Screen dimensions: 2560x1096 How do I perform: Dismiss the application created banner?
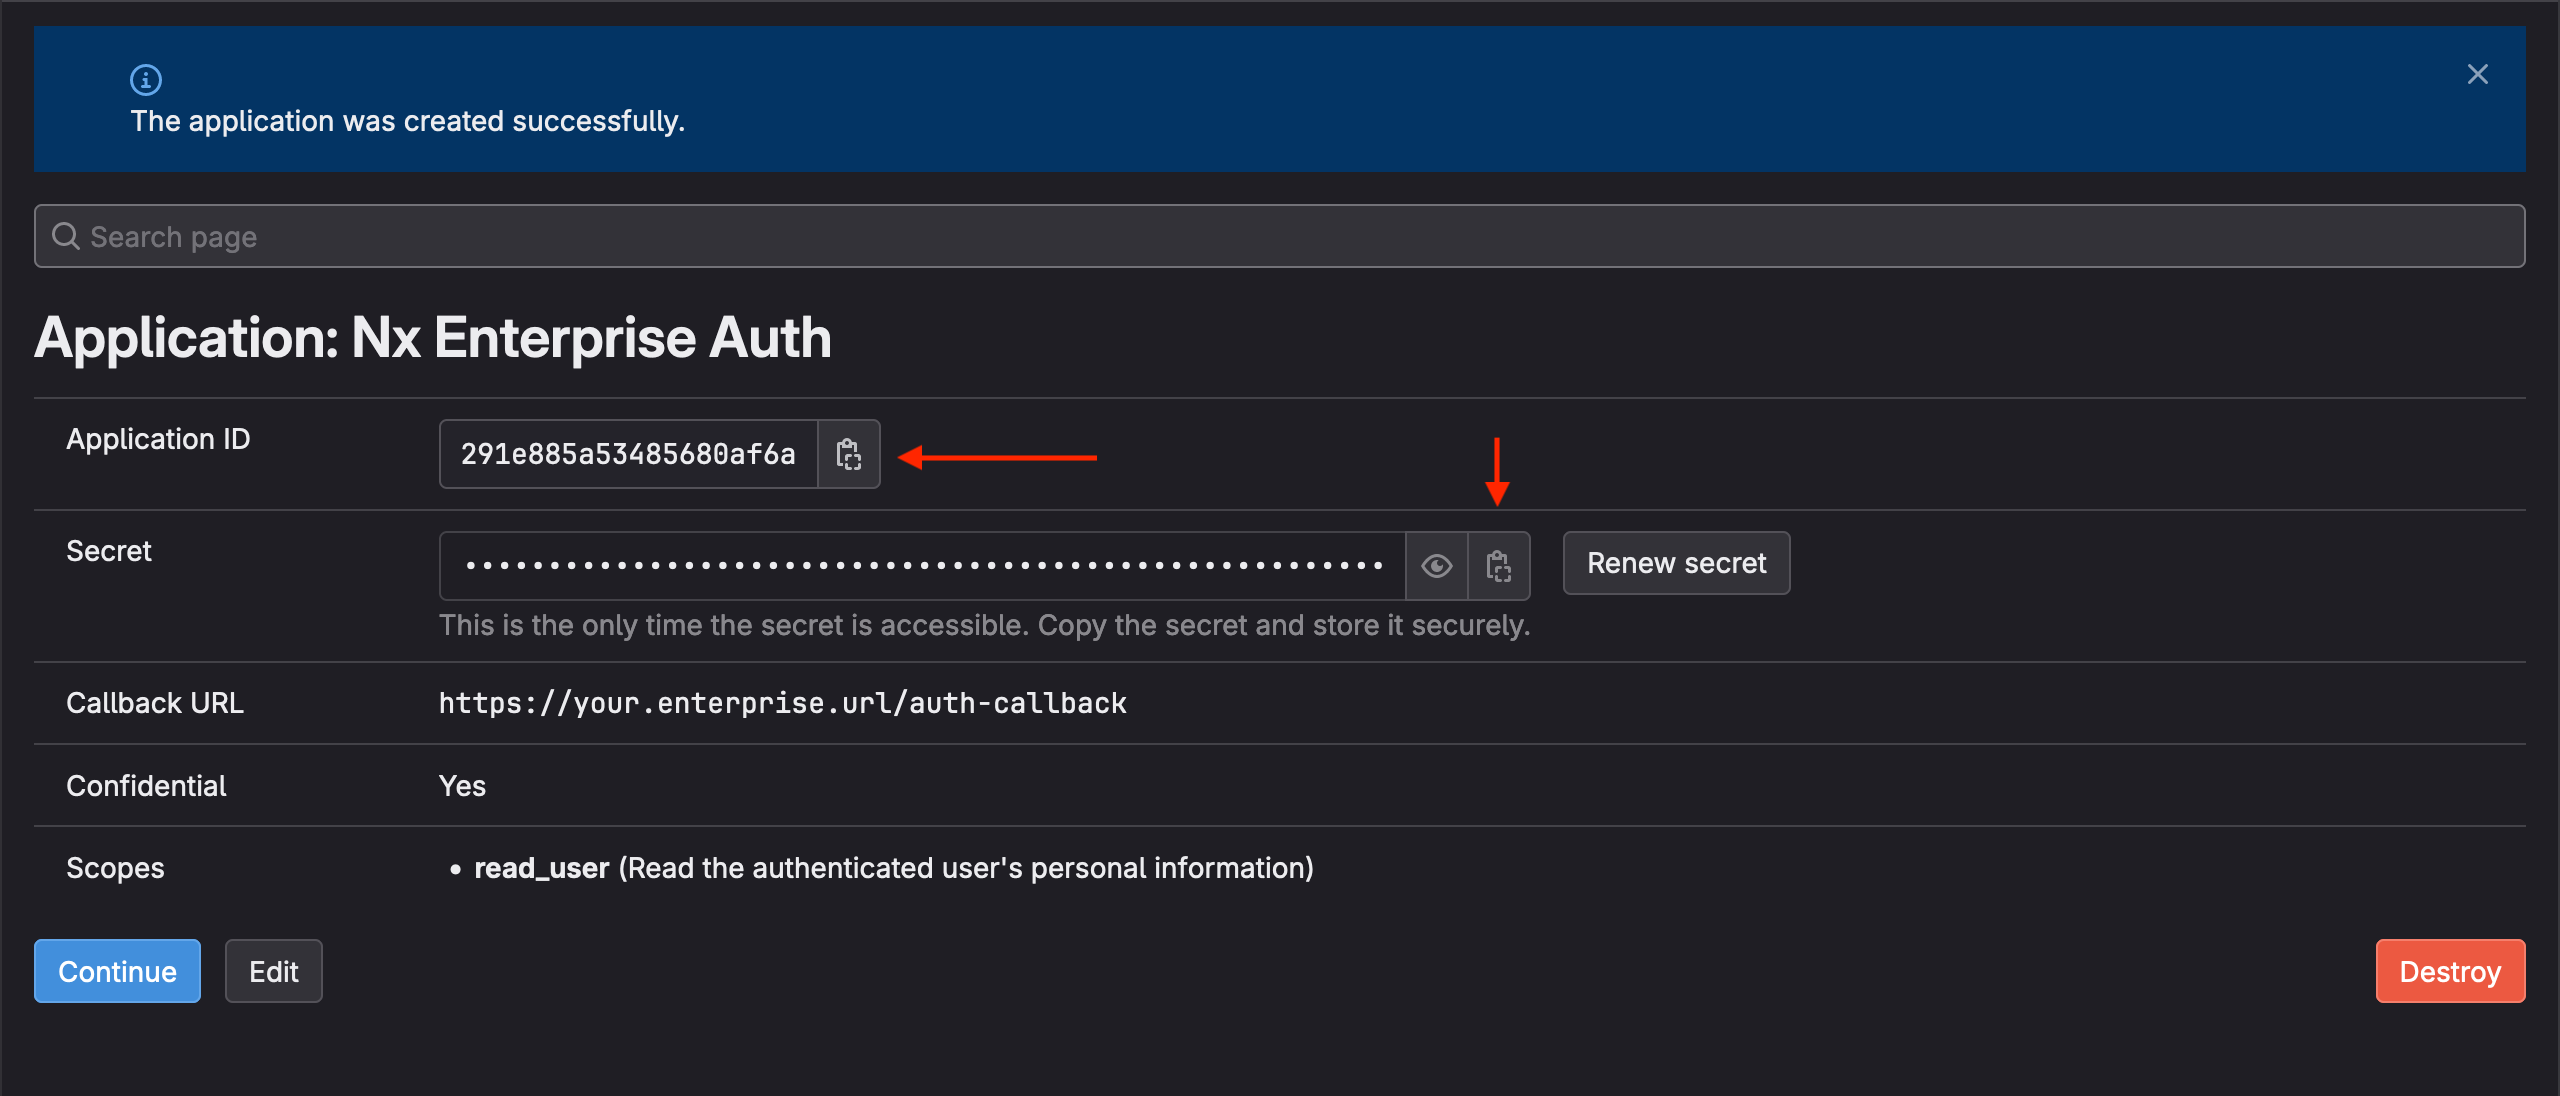(2477, 74)
